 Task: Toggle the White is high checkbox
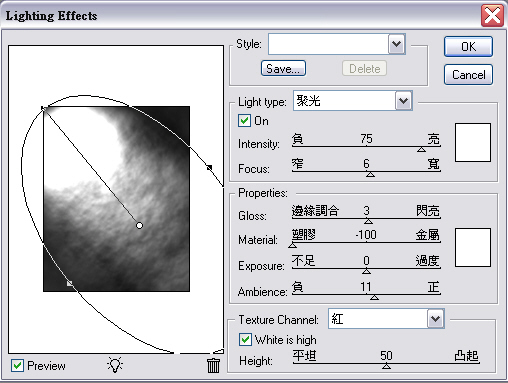click(x=245, y=339)
